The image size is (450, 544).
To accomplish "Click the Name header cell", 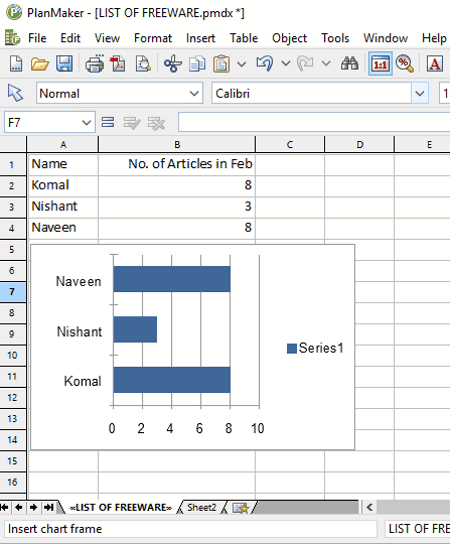I will coord(63,164).
